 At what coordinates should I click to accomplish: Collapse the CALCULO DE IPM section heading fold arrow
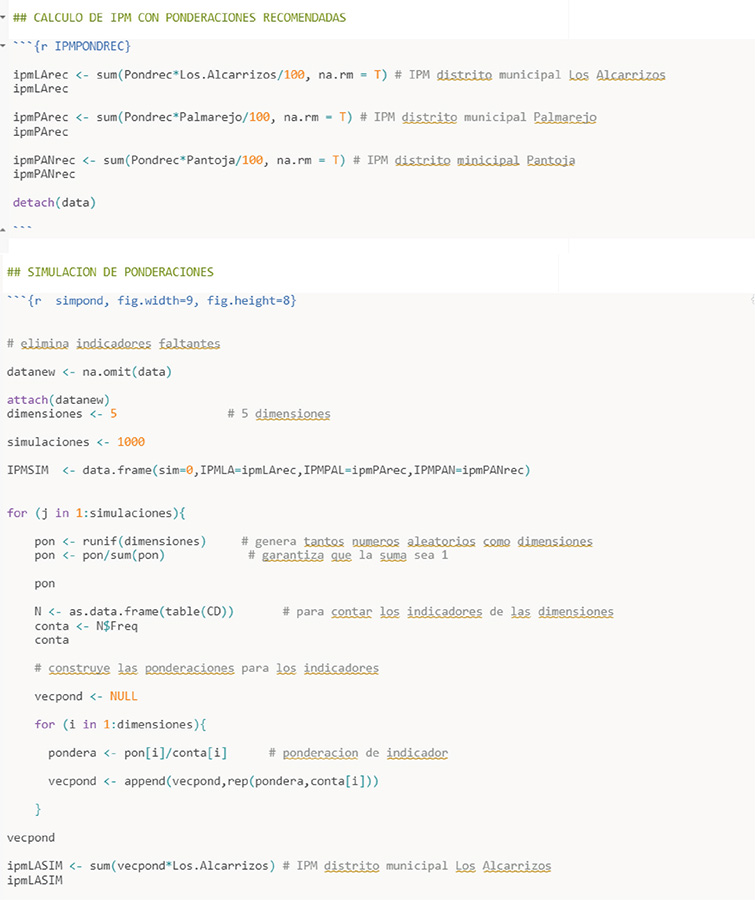pyautogui.click(x=4, y=18)
